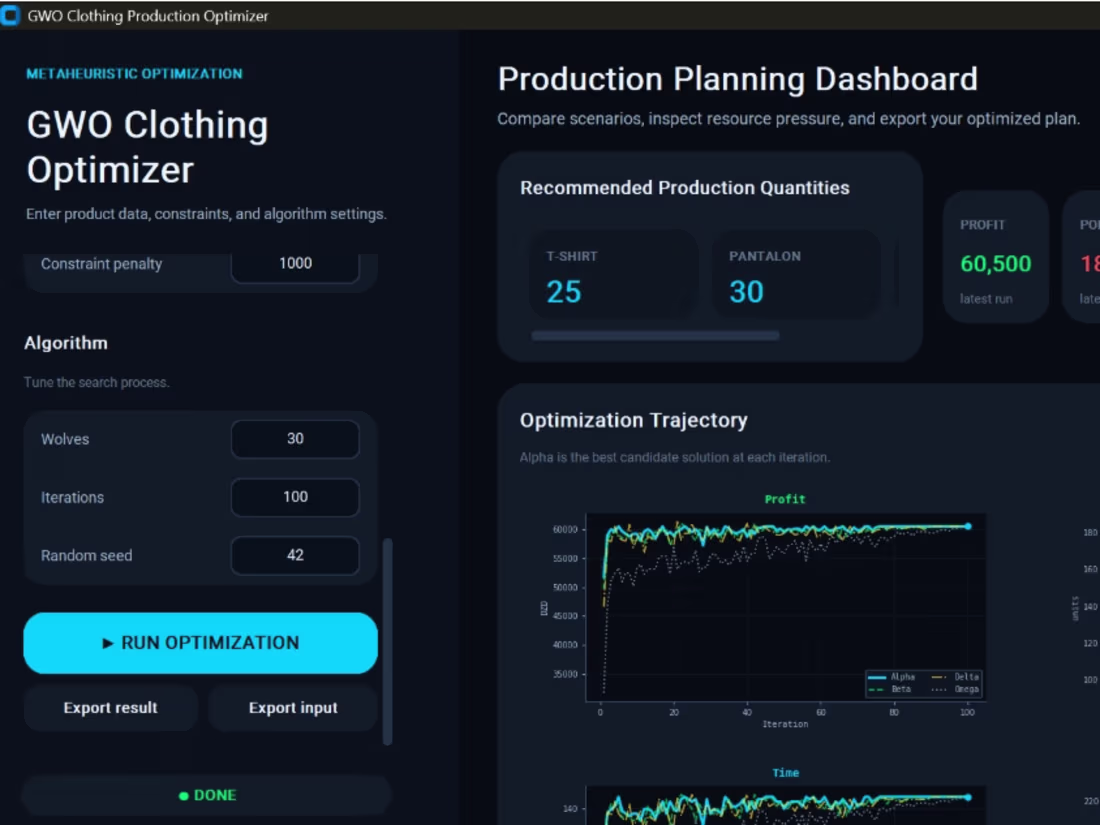This screenshot has height=825, width=1100.
Task: Click the DONE status indicator
Action: 206,796
